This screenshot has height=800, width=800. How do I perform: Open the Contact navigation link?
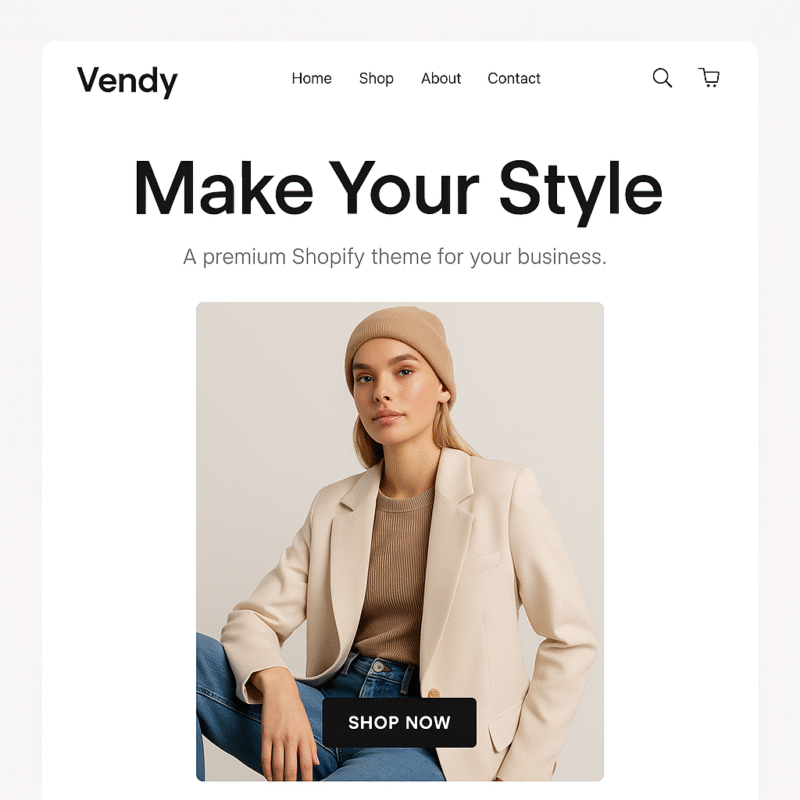514,78
